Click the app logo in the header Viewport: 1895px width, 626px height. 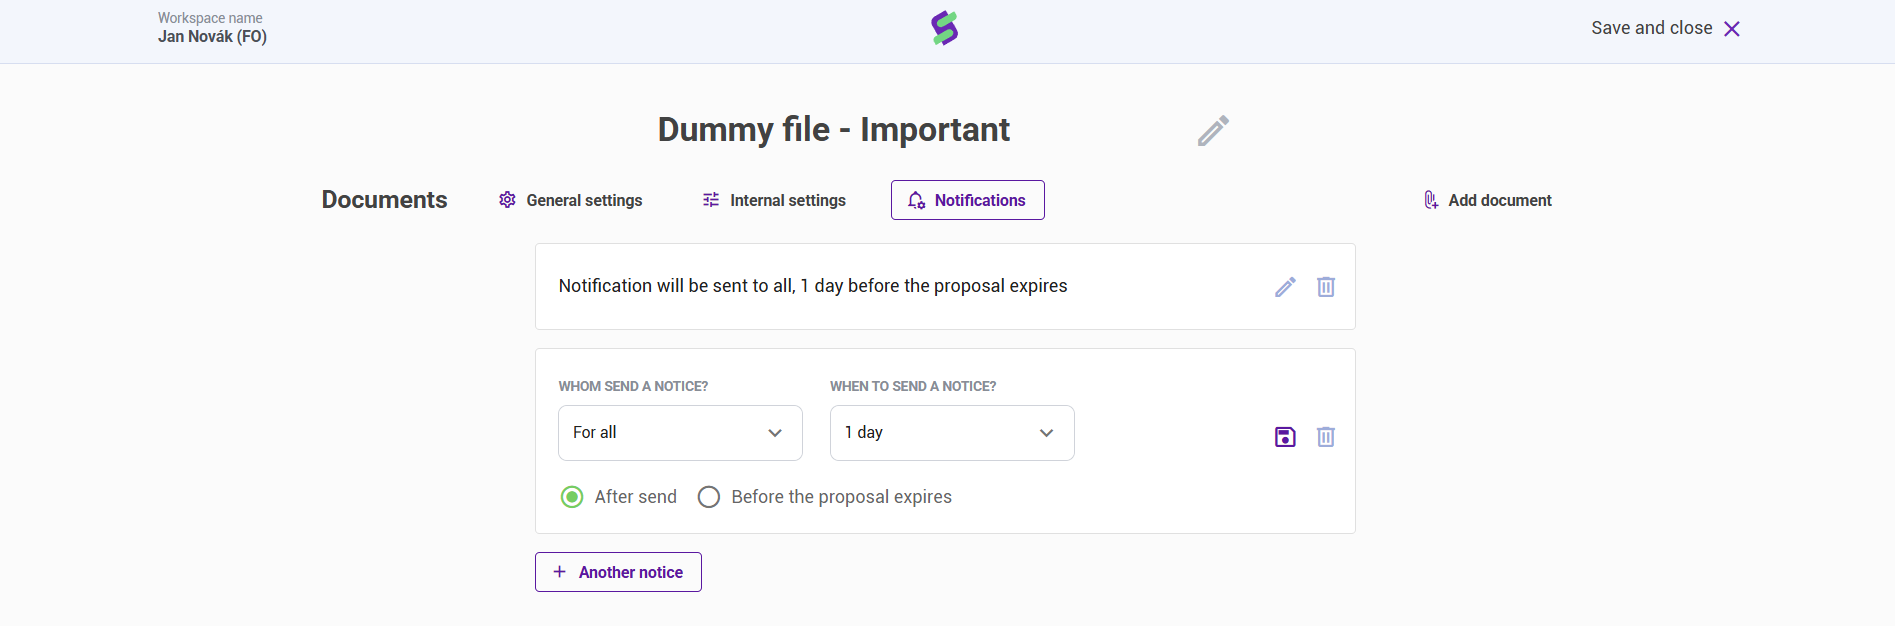pos(945,28)
